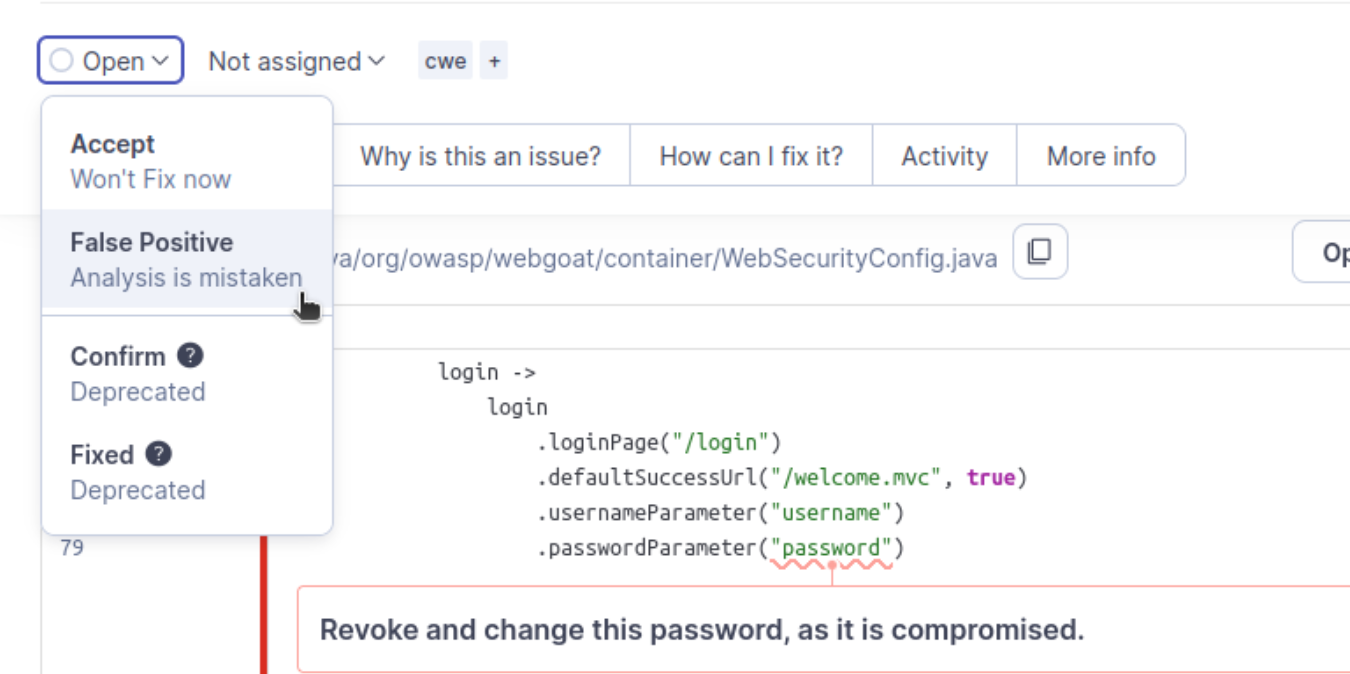Choose Accept – Won't Fix now
Viewport: 1350px width, 674px height.
coord(187,161)
